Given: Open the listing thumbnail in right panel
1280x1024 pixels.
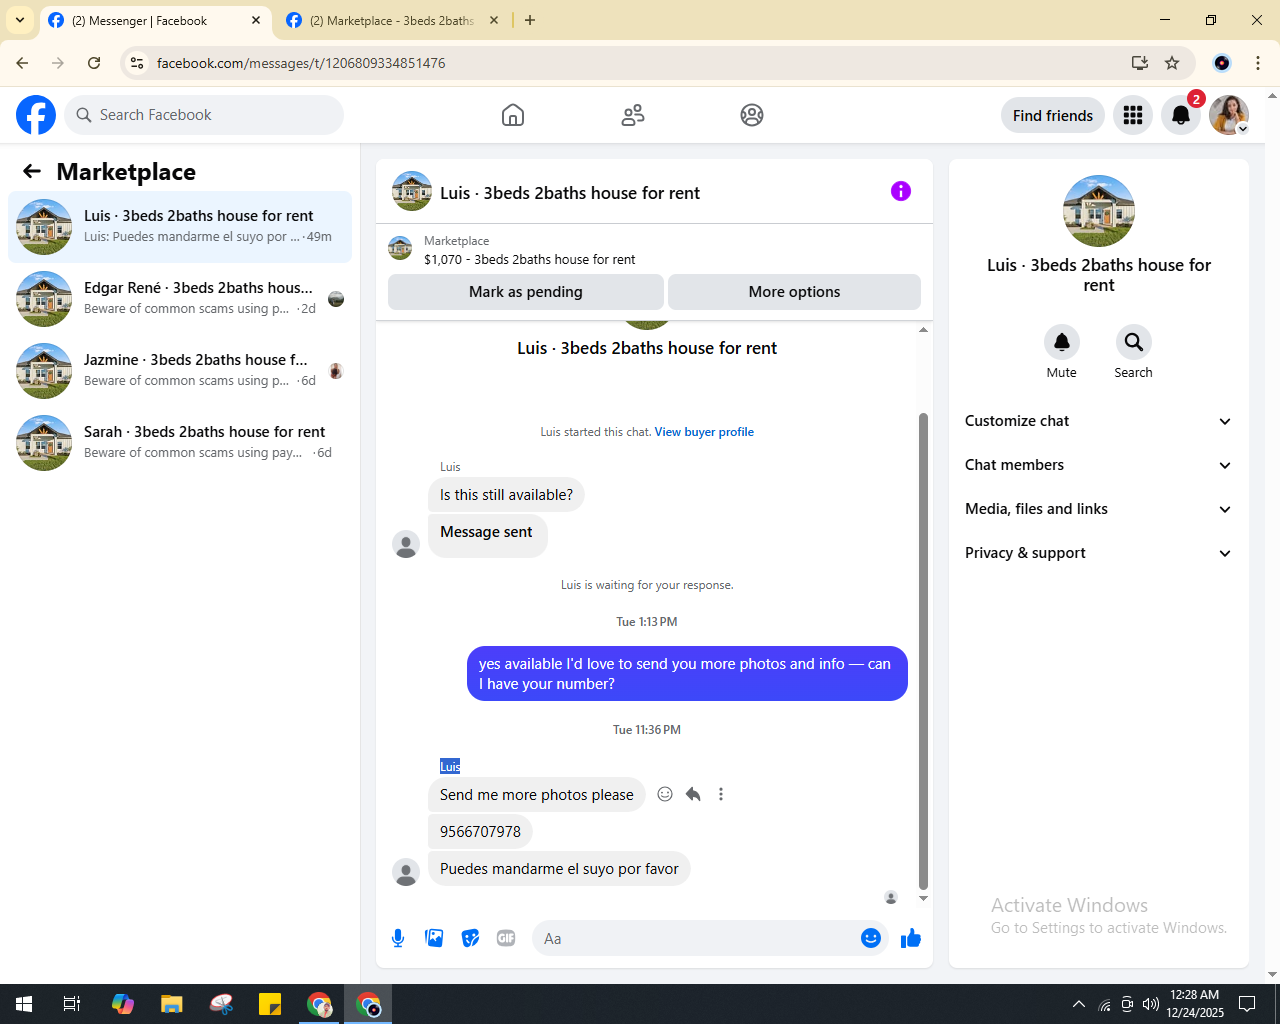Looking at the screenshot, I should (x=1099, y=211).
